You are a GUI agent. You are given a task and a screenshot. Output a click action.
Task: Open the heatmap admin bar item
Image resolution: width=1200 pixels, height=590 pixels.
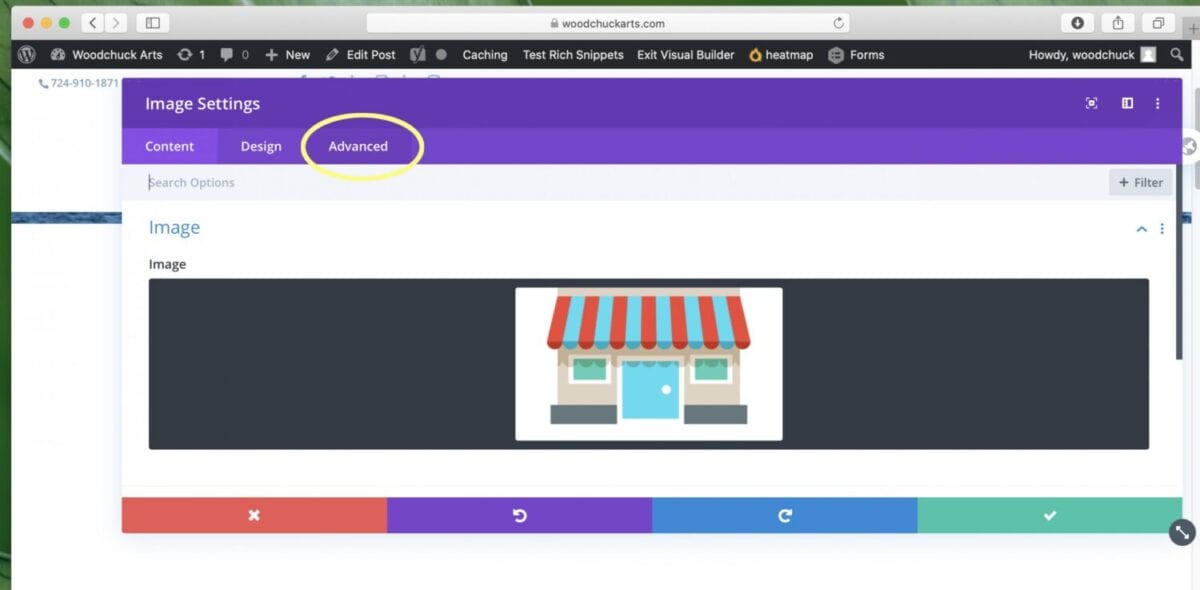[x=781, y=55]
